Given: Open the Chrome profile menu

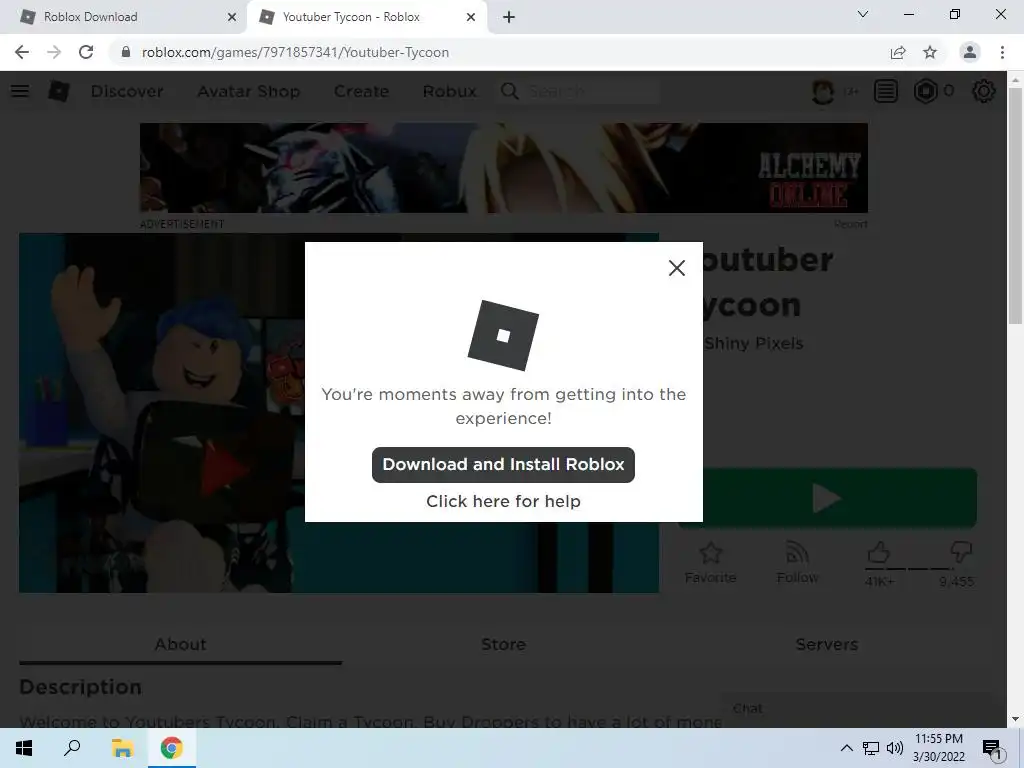Looking at the screenshot, I should pos(970,52).
